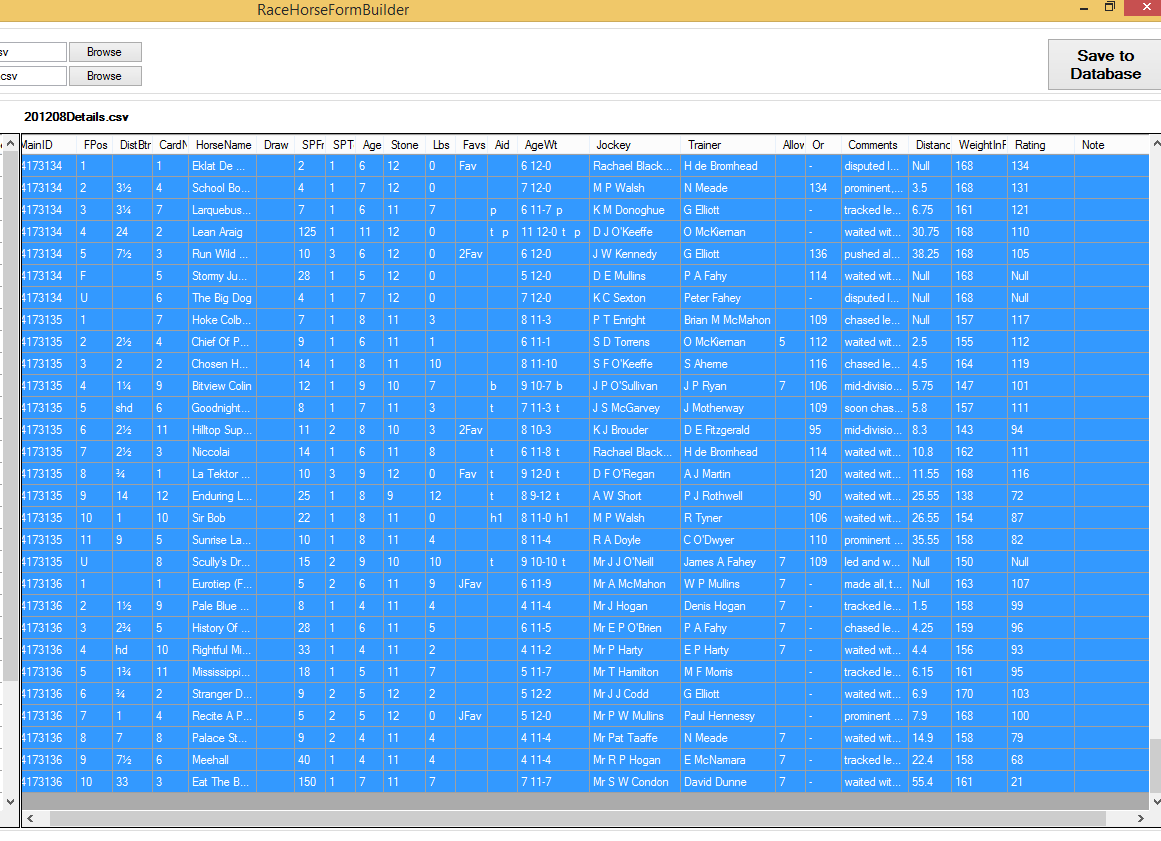
Task: Click the Save to Database button
Action: click(1102, 64)
